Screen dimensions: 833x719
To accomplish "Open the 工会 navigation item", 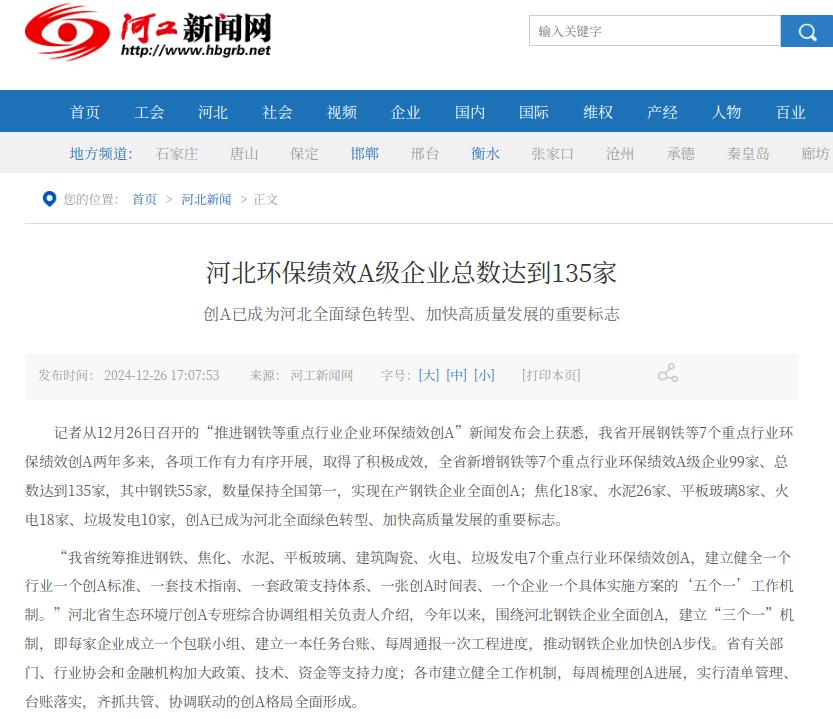I will pos(149,112).
